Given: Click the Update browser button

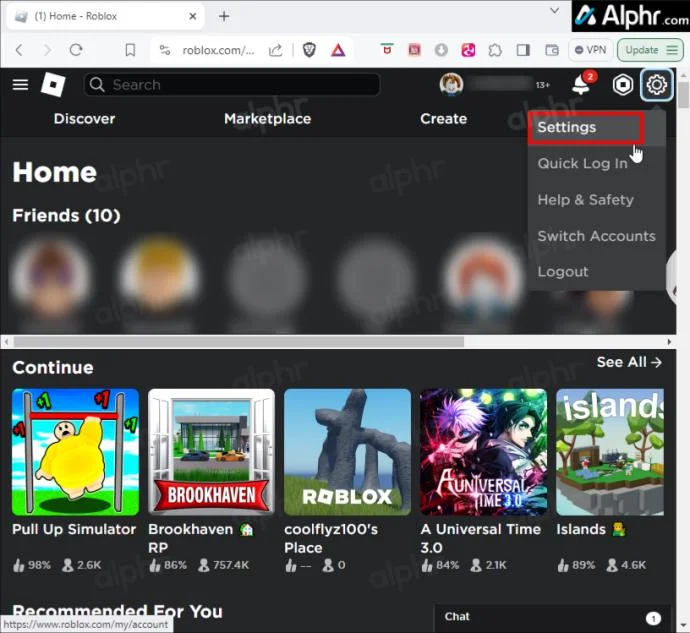Looking at the screenshot, I should point(650,50).
